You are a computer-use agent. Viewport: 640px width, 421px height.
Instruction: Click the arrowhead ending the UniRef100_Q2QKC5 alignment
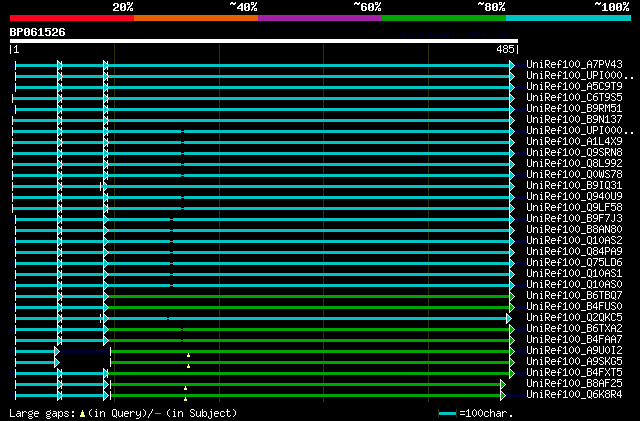coord(509,317)
